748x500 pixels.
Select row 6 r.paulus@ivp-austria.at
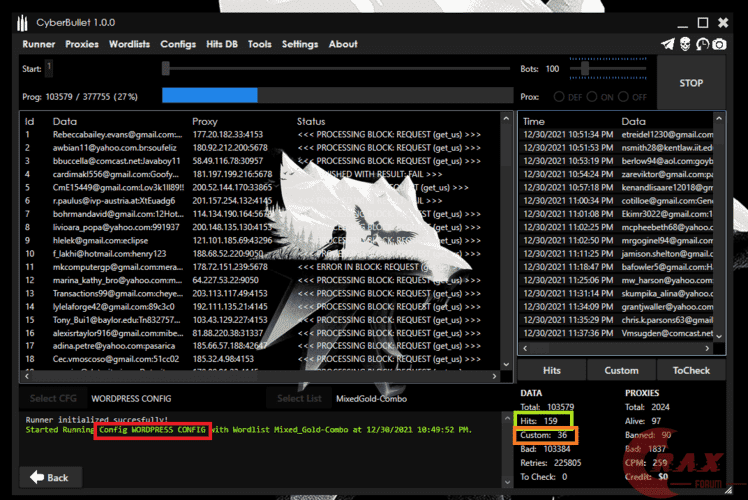260,201
